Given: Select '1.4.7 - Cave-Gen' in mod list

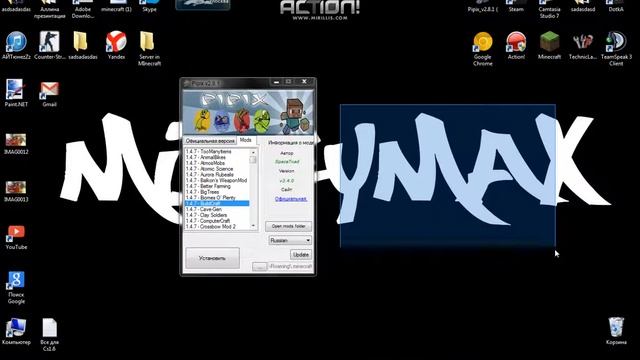Looking at the screenshot, I should tap(217, 209).
